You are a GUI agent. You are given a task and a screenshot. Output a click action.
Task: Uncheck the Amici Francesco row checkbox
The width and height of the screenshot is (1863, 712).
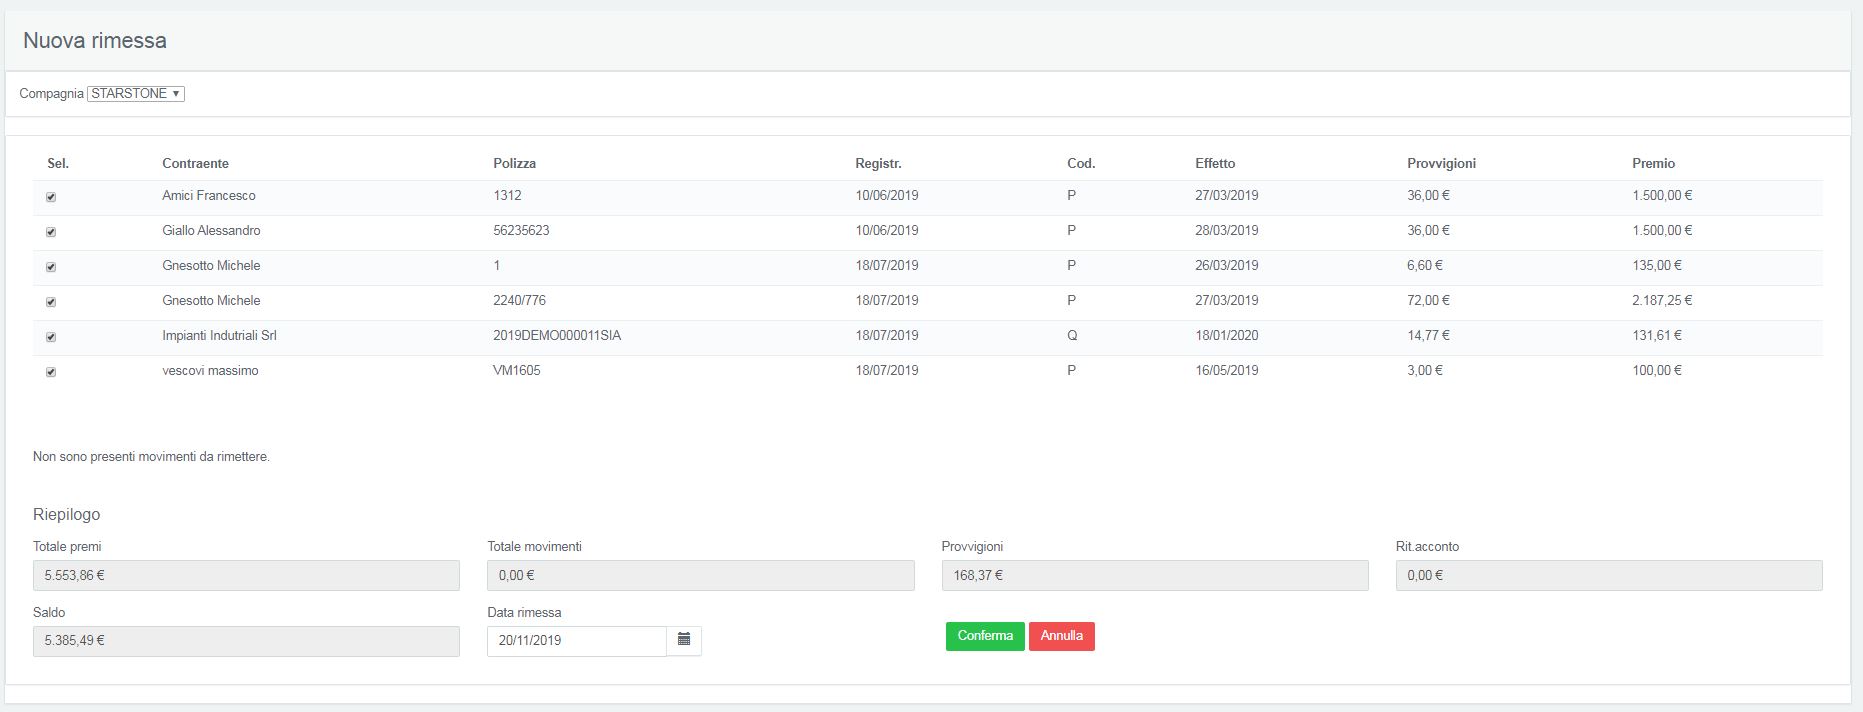click(51, 197)
